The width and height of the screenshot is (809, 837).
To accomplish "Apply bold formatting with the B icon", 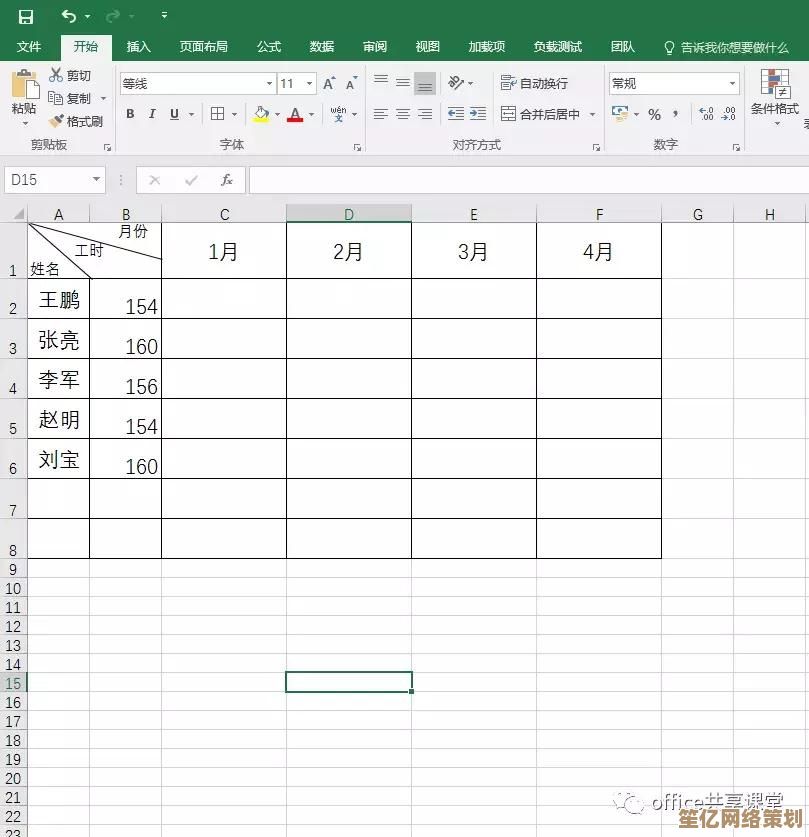I will pos(131,114).
